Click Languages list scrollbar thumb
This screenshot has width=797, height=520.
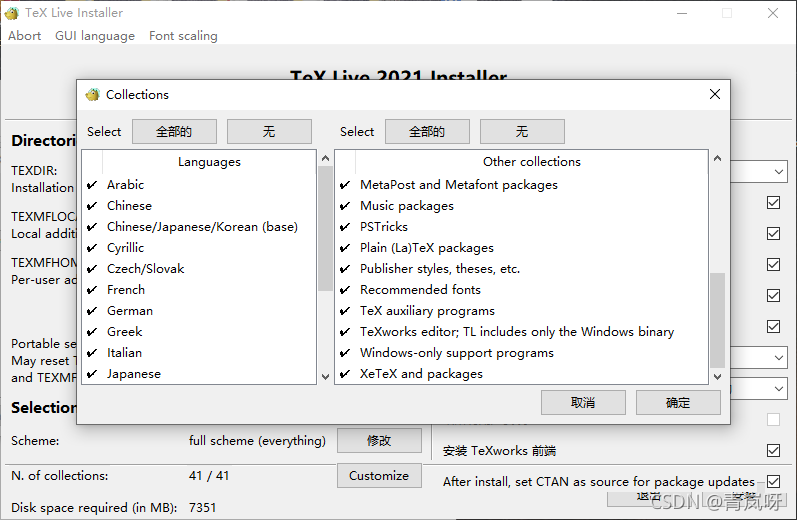[x=325, y=228]
